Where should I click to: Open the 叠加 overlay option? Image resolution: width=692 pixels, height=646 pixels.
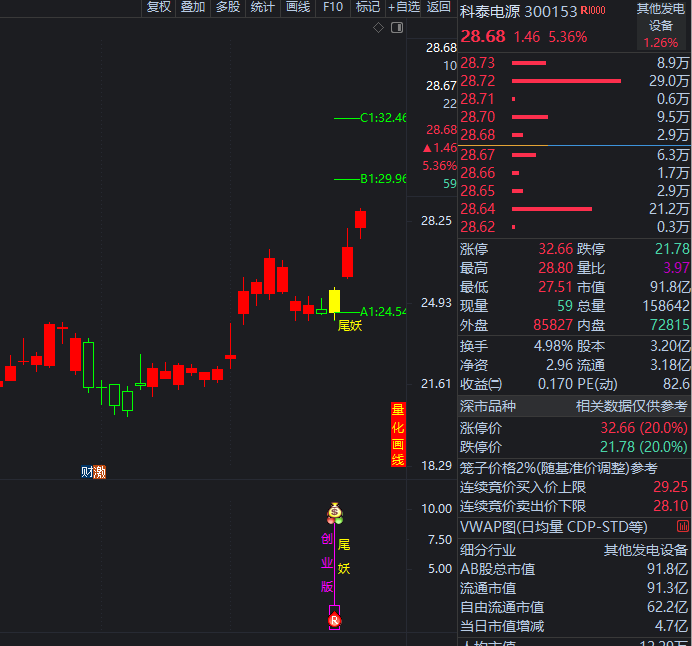tap(193, 8)
